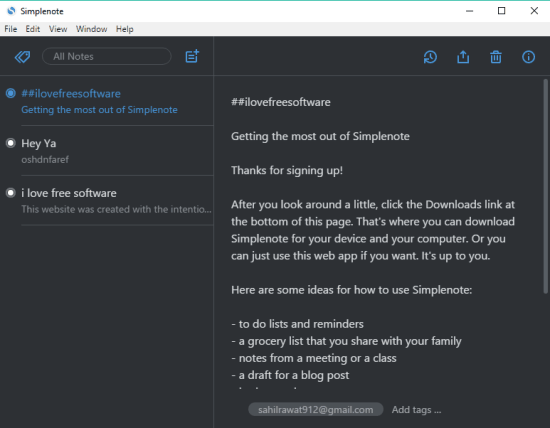Open the Help menu
Viewport: 550px width, 428px height.
[x=125, y=29]
